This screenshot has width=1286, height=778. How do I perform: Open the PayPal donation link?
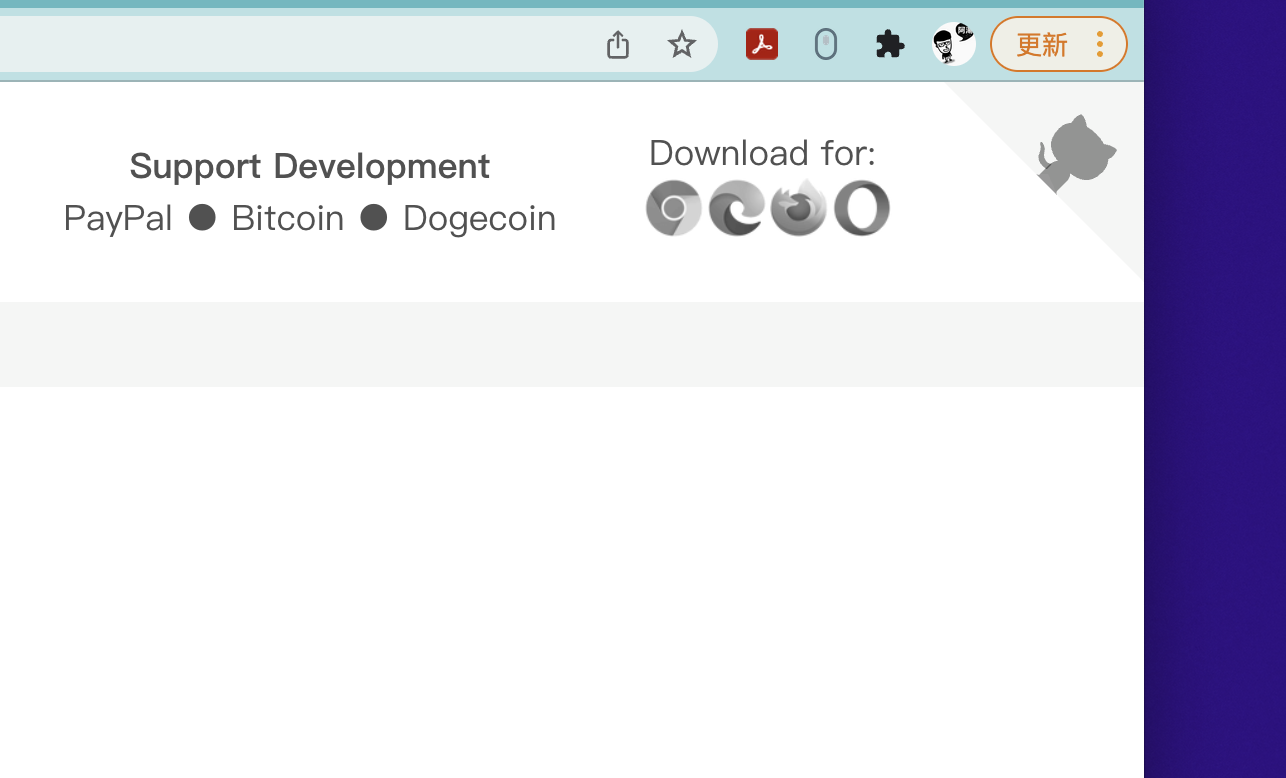[x=118, y=218]
